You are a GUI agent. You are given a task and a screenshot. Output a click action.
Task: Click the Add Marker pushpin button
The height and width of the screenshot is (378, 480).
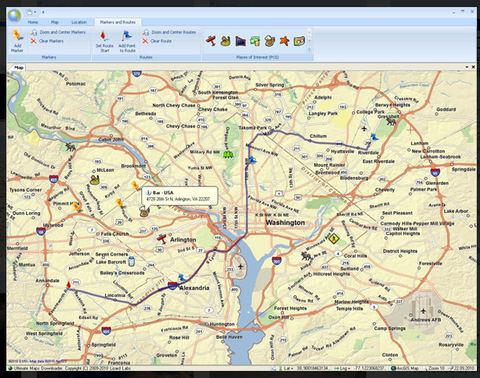pos(17,41)
